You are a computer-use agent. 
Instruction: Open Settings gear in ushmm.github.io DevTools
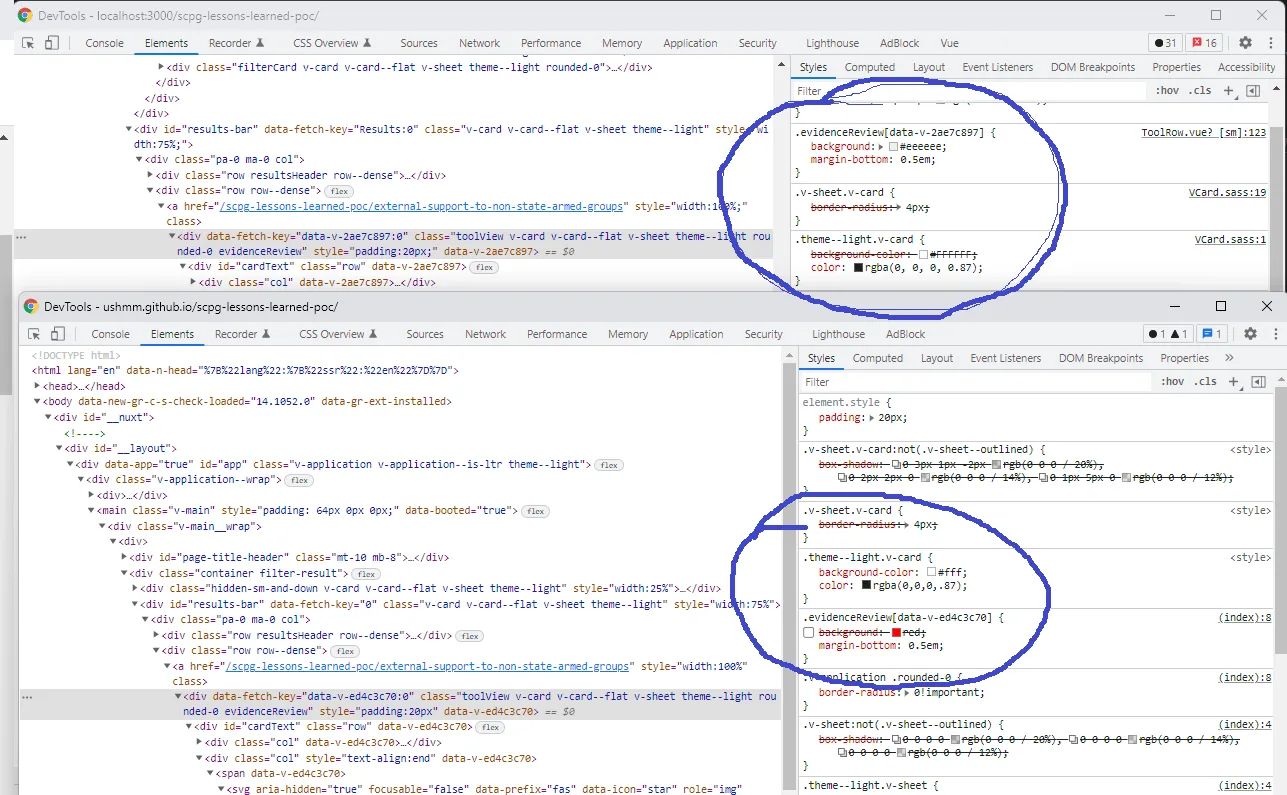pos(1250,334)
